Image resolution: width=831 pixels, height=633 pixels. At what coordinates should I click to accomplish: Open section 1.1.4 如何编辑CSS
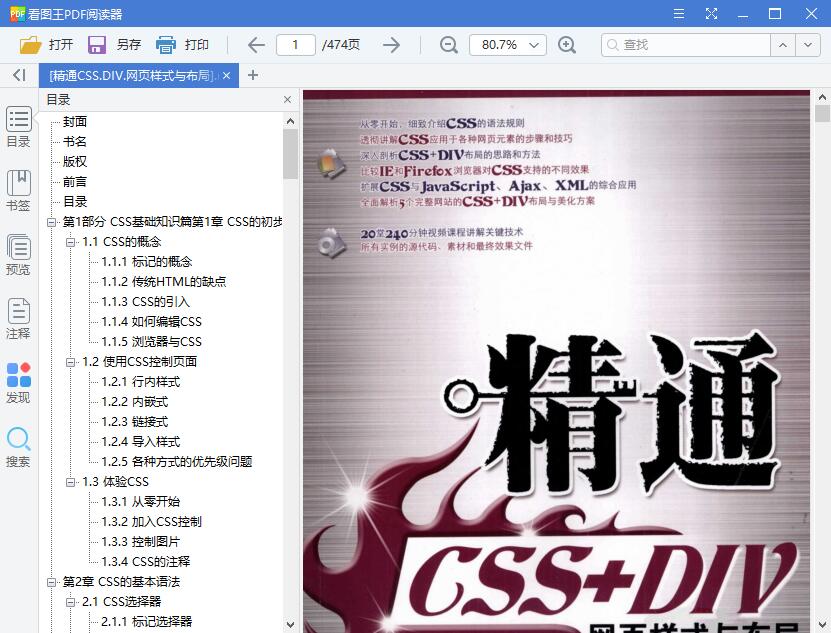coord(152,322)
